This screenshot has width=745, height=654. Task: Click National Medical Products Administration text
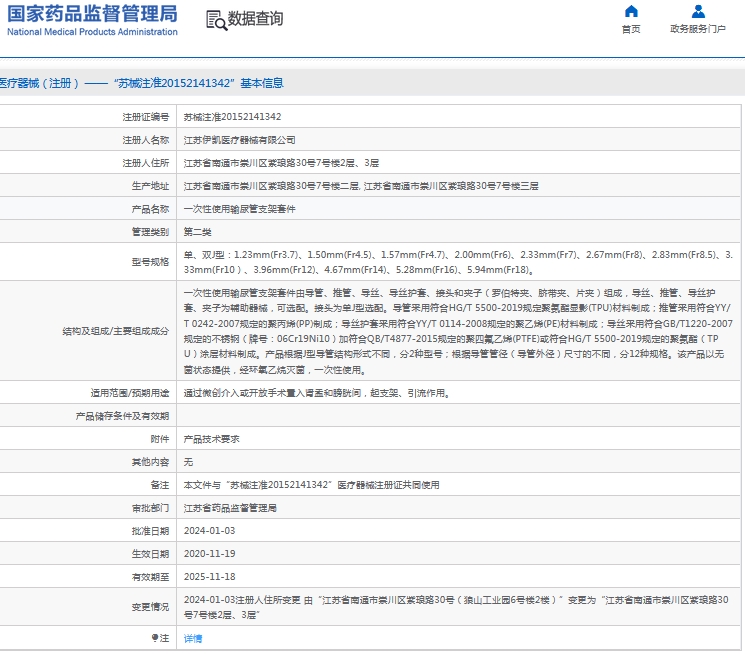click(92, 32)
